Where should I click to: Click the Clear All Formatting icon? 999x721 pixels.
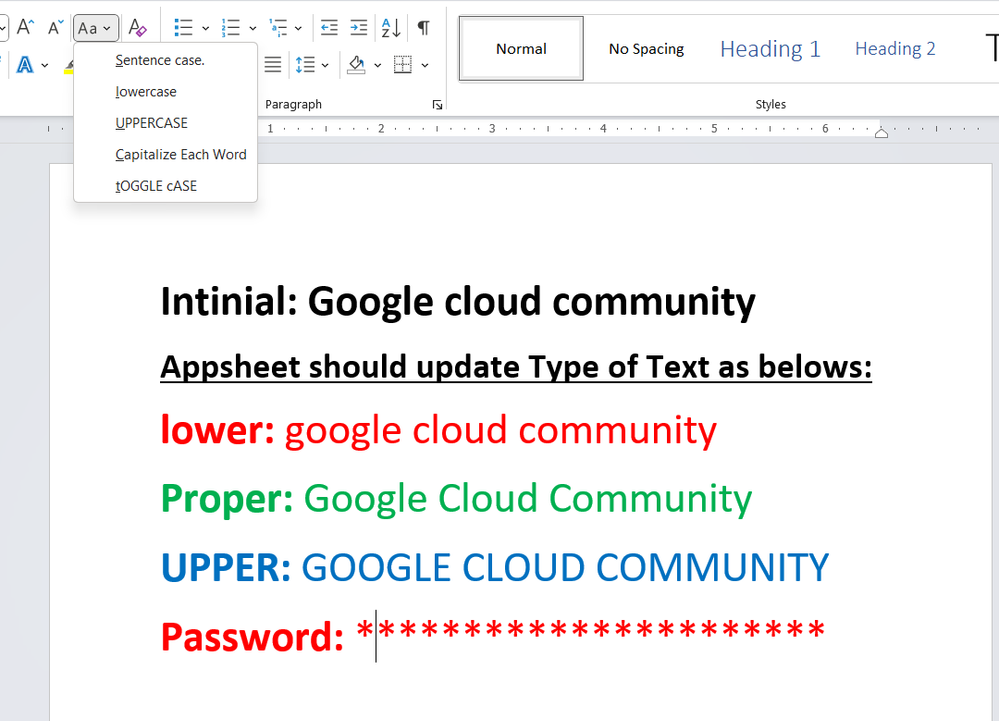pyautogui.click(x=137, y=27)
